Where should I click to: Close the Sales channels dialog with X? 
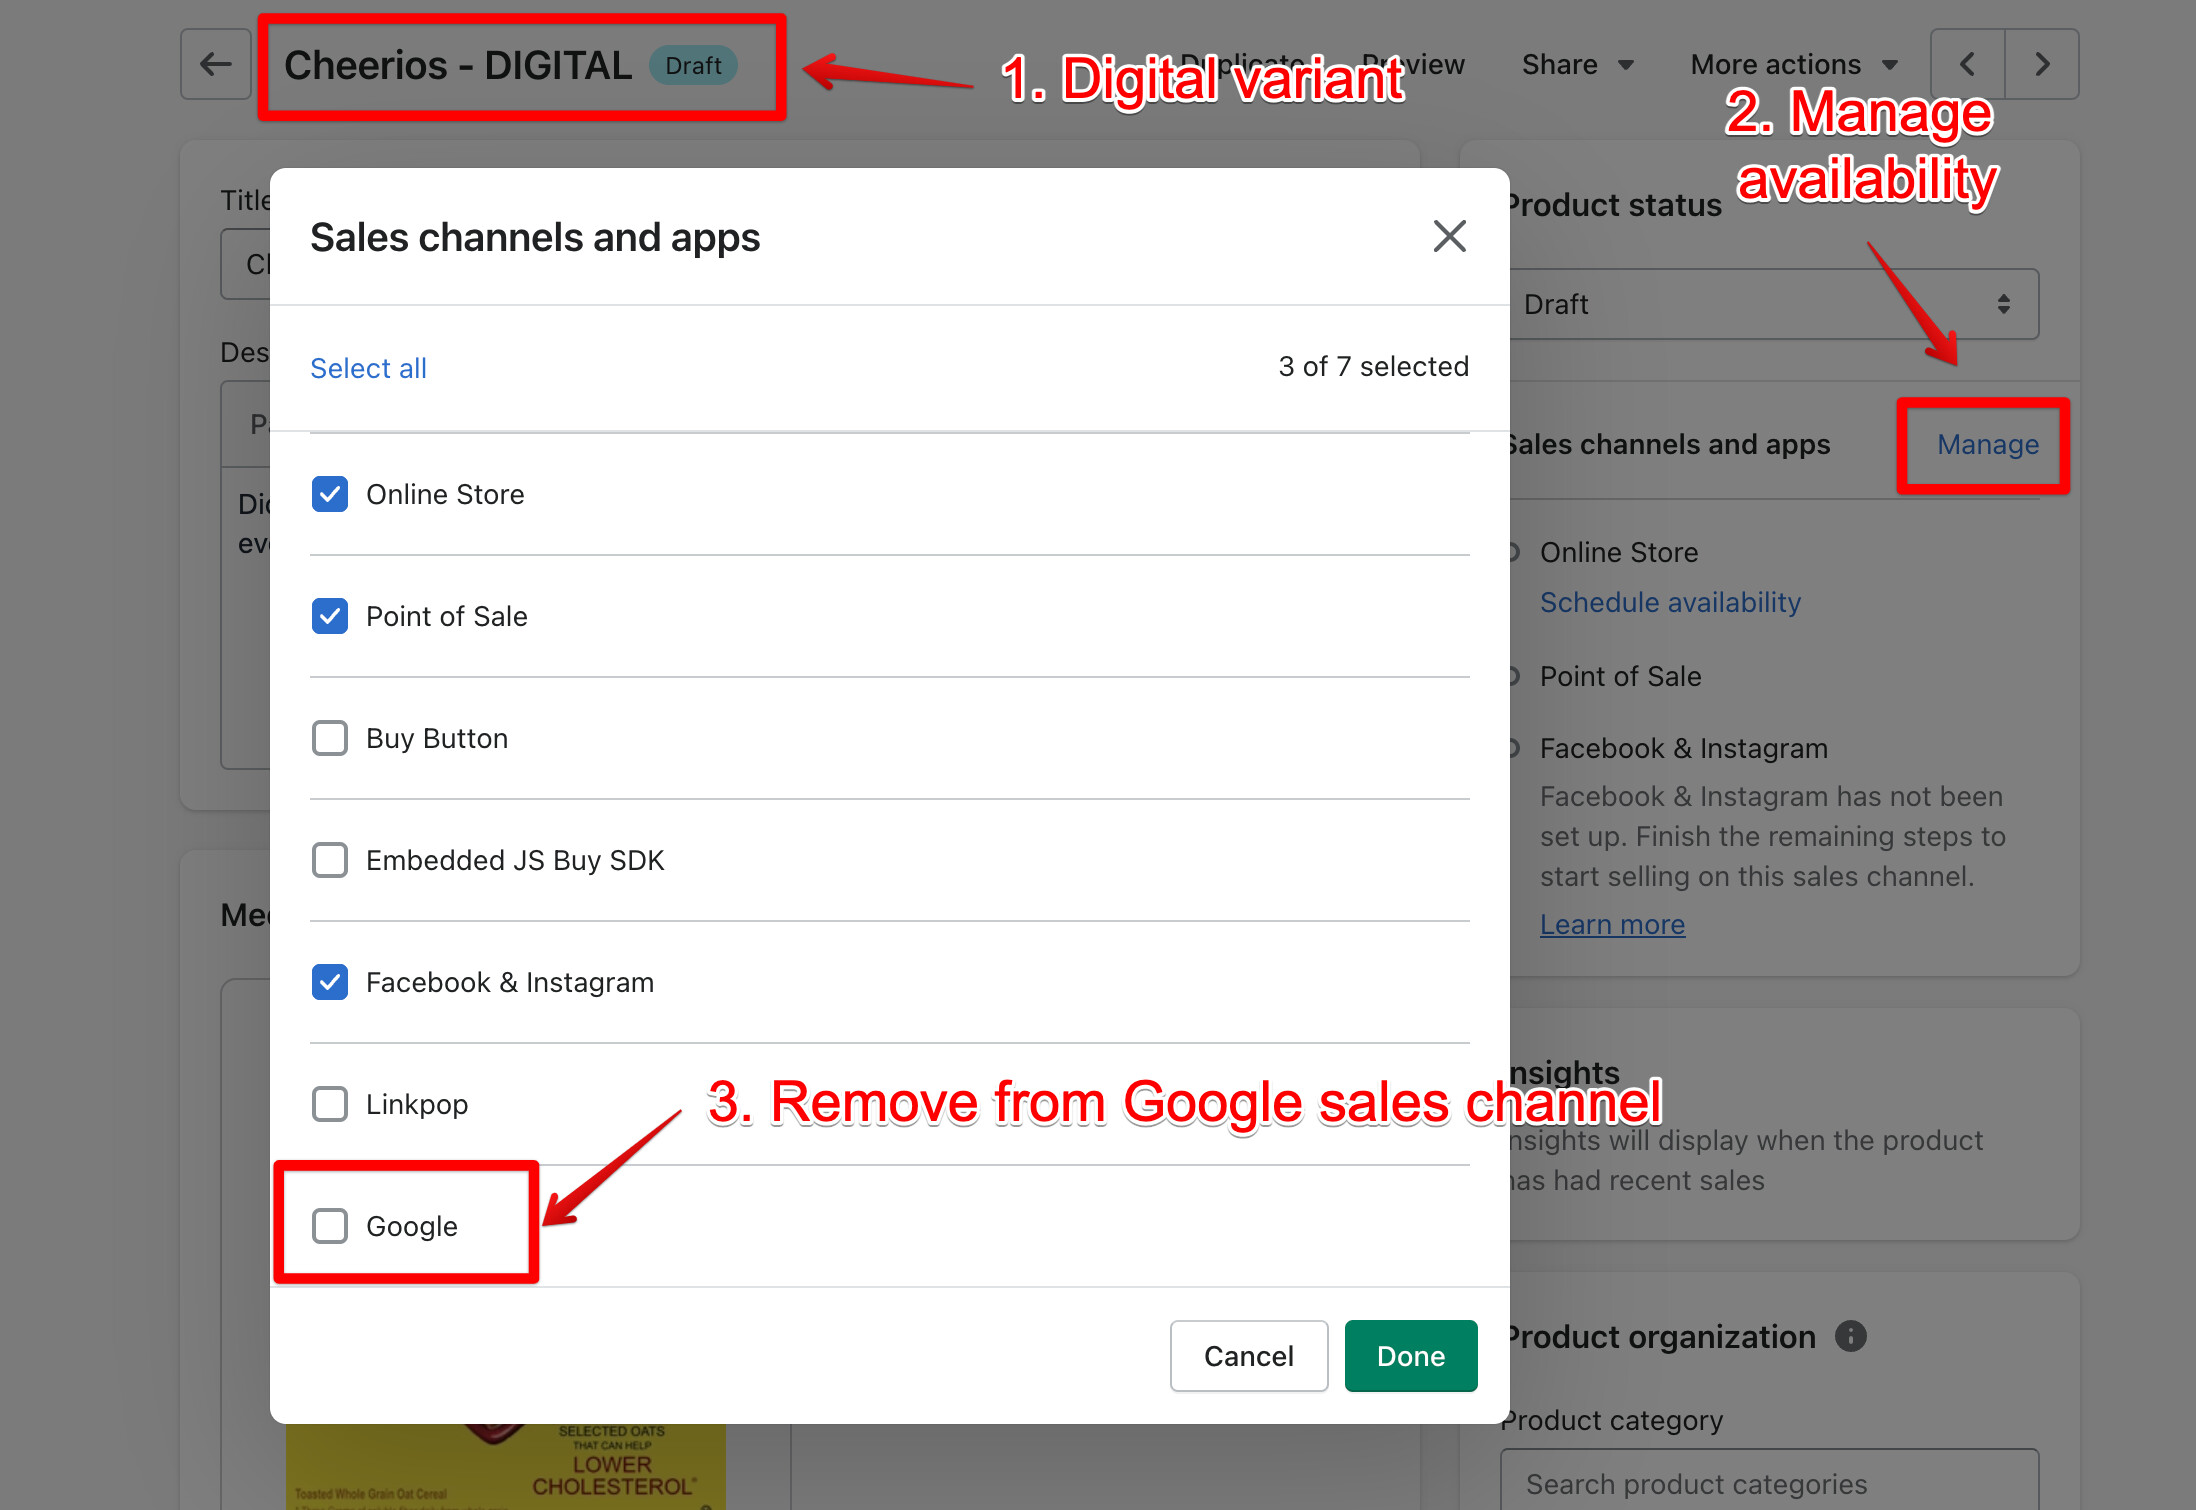(x=1449, y=237)
